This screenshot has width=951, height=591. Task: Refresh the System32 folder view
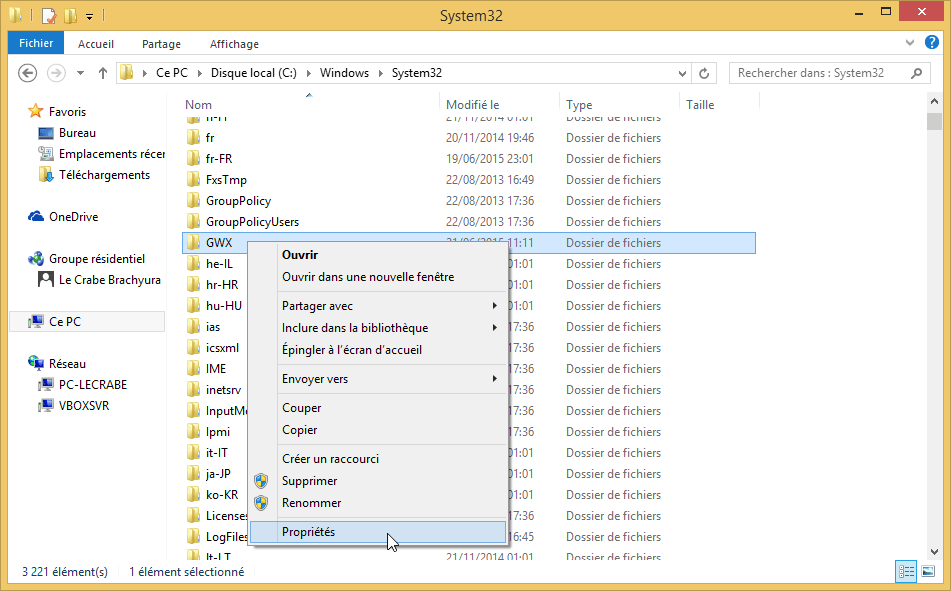pos(704,73)
